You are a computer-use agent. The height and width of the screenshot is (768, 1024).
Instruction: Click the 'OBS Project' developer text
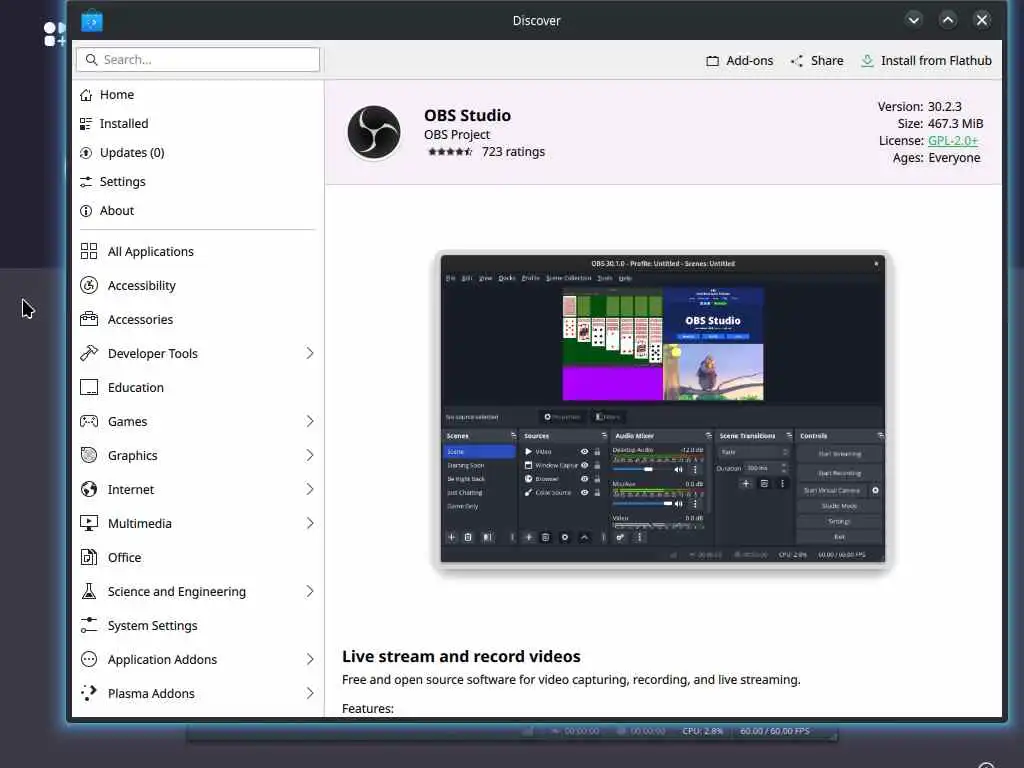click(456, 135)
